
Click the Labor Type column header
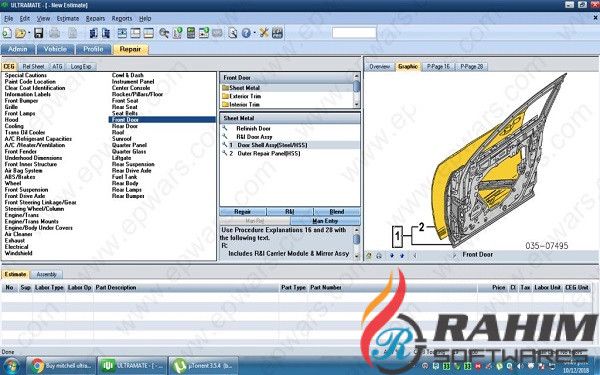(49, 288)
